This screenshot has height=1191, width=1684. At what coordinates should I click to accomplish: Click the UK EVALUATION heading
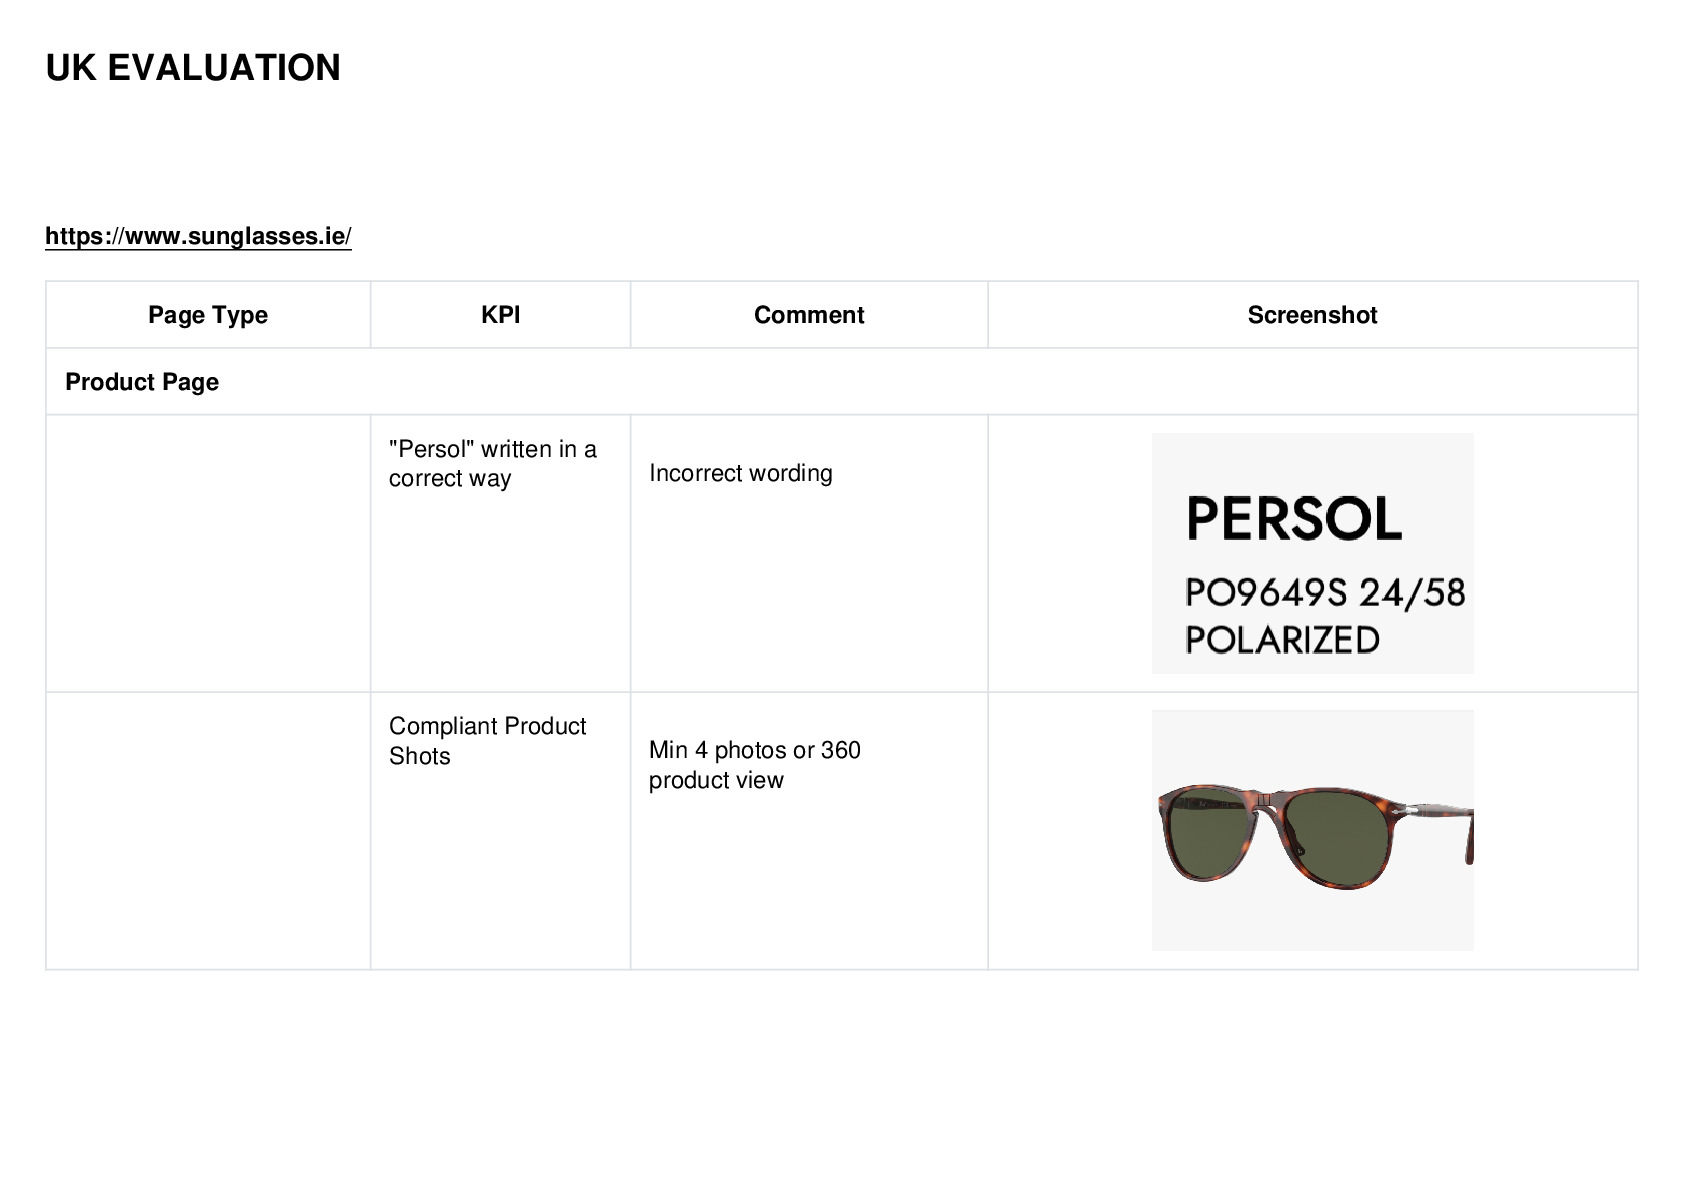(193, 68)
